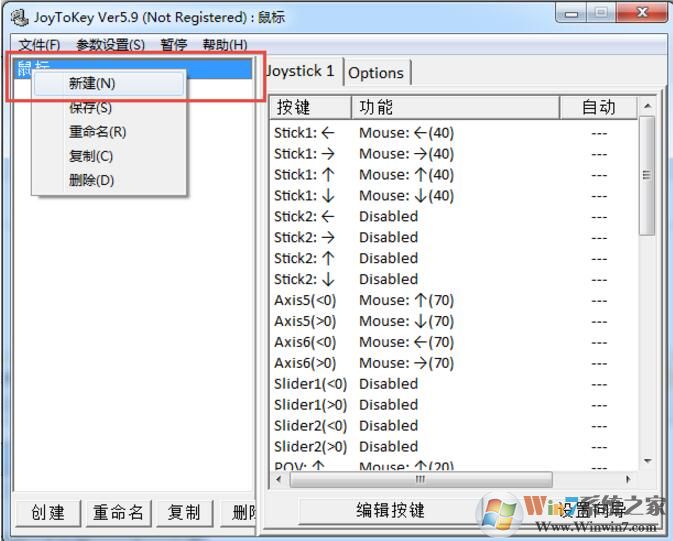Select the Stick2: ↓ row
This screenshot has height=541, width=673.
(454, 280)
